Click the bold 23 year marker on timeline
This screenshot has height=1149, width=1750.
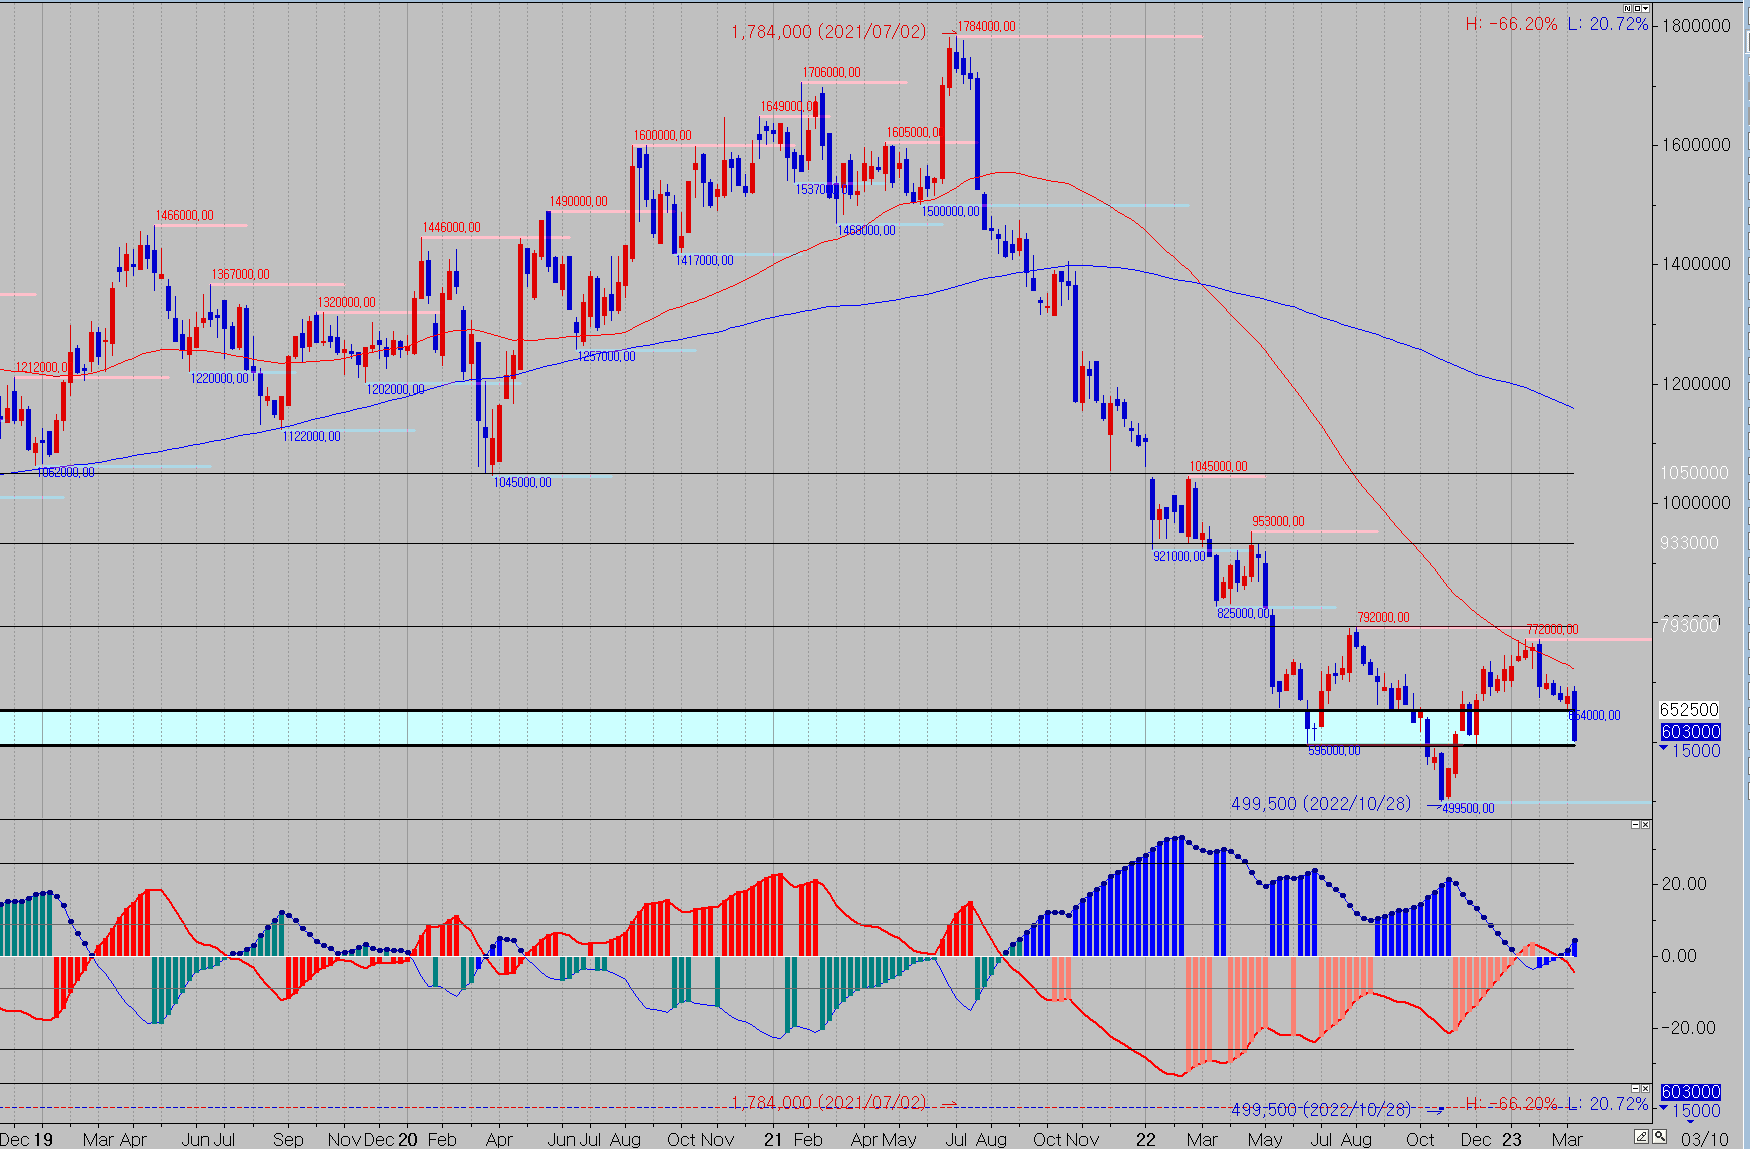(1512, 1140)
